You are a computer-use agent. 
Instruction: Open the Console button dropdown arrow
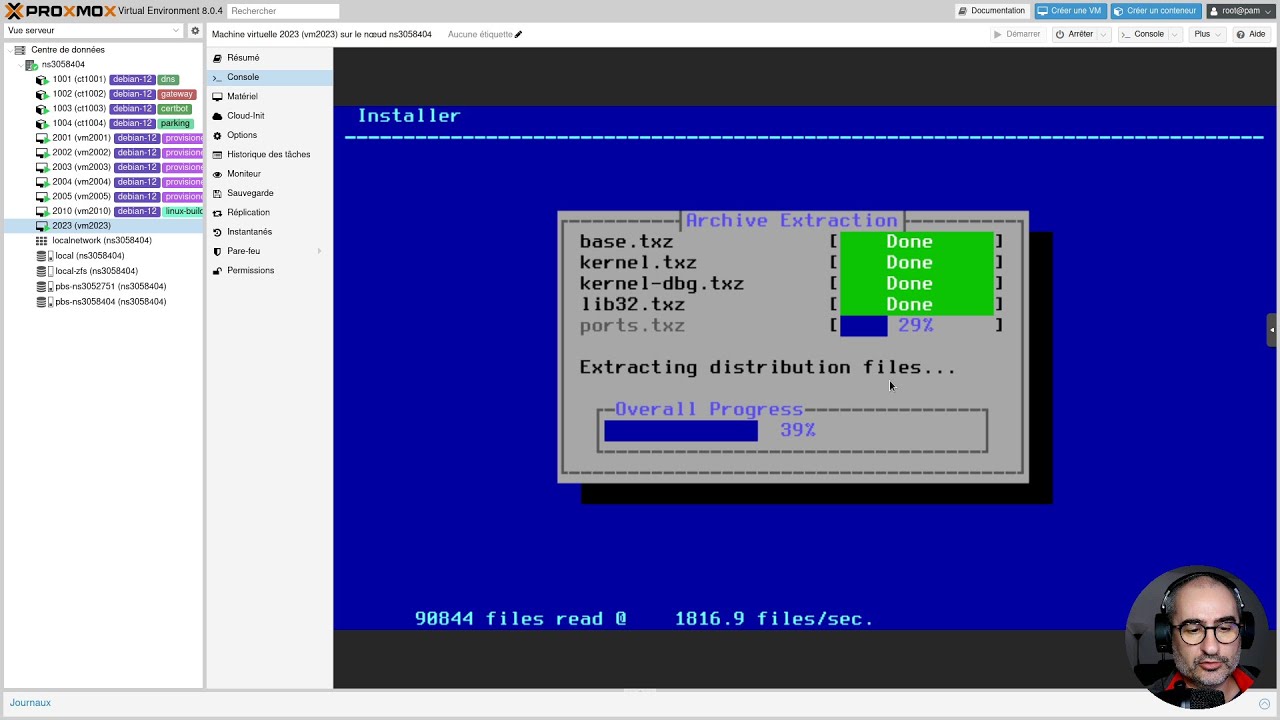pyautogui.click(x=1173, y=34)
